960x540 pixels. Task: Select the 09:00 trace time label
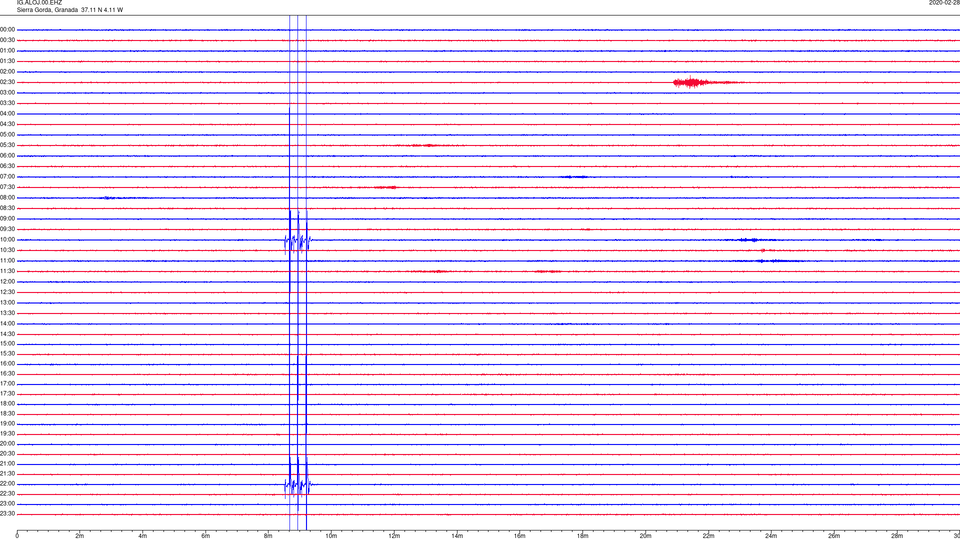[7, 219]
